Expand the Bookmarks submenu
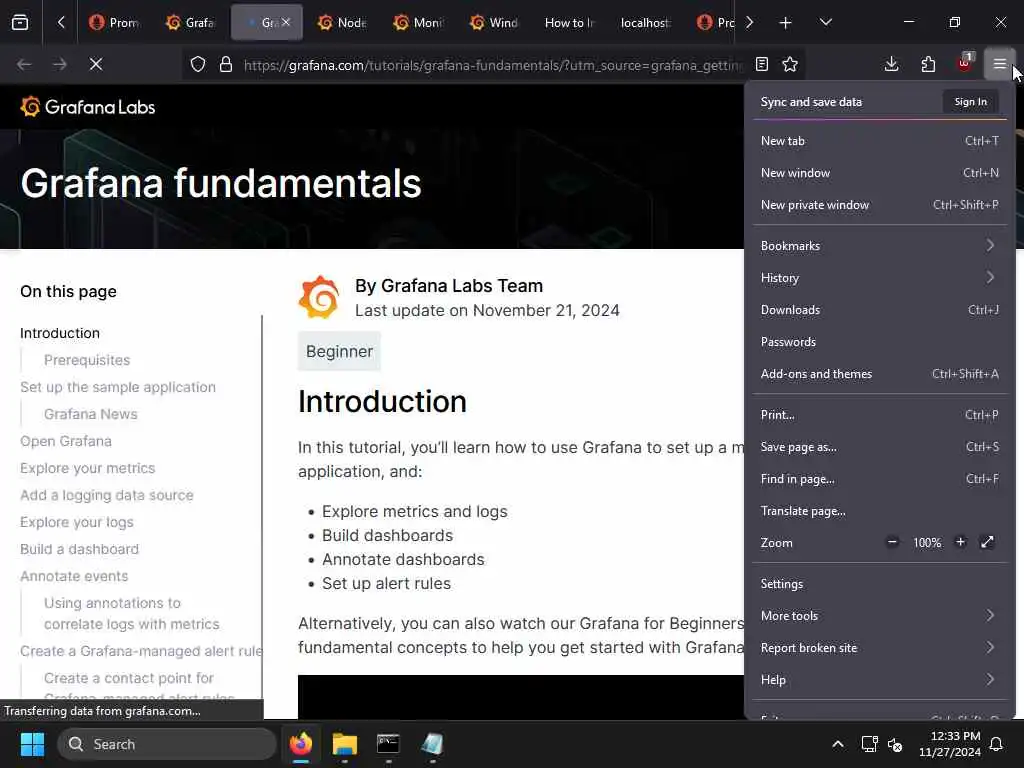The height and width of the screenshot is (768, 1024). point(880,246)
